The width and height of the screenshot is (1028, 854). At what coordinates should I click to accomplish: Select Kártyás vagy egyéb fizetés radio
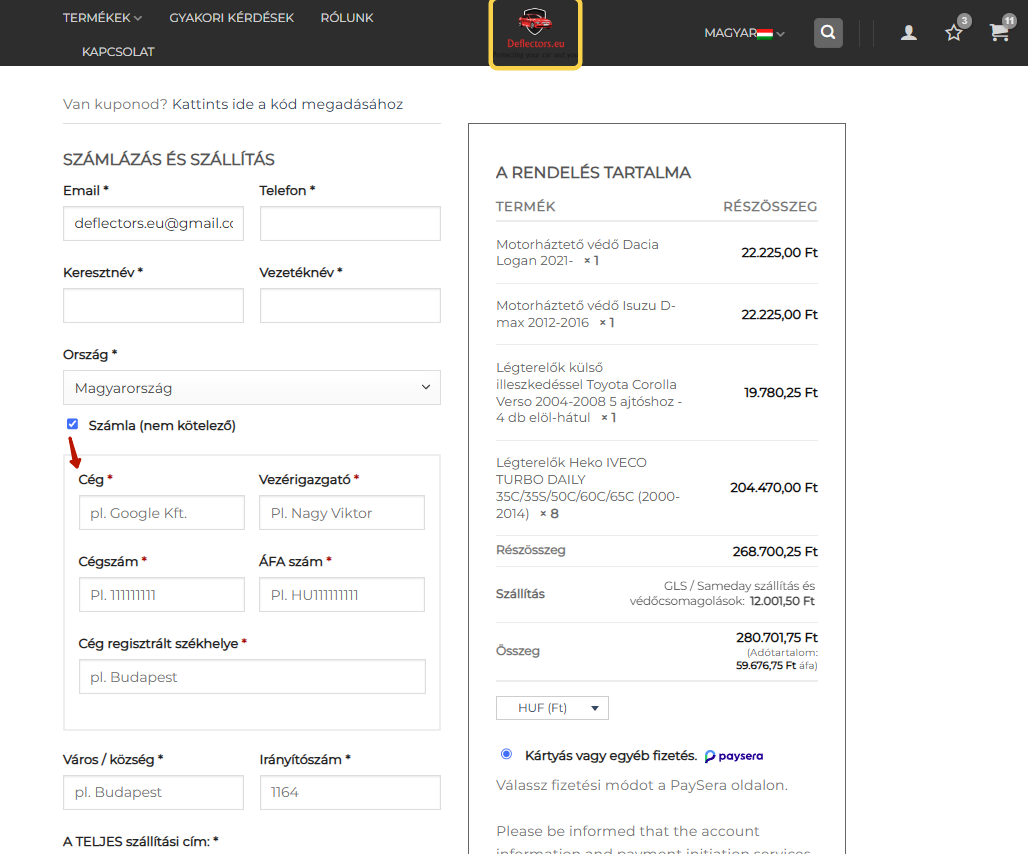point(506,754)
